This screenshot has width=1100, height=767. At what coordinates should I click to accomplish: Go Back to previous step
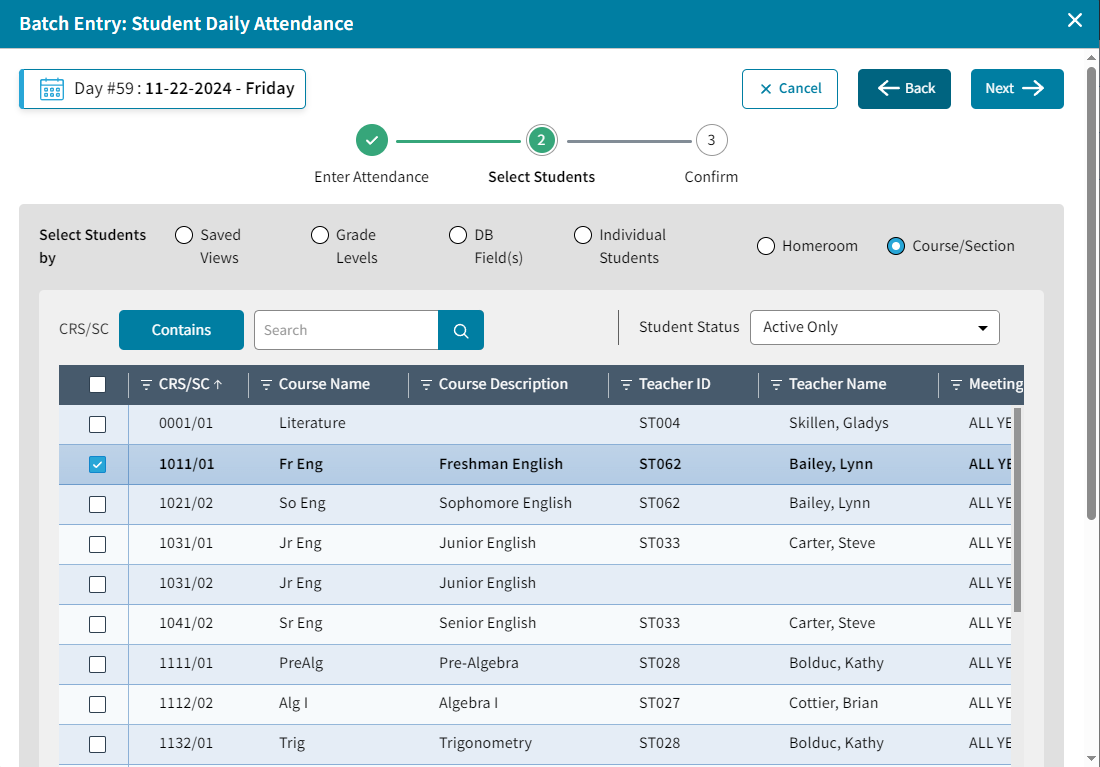coord(904,89)
